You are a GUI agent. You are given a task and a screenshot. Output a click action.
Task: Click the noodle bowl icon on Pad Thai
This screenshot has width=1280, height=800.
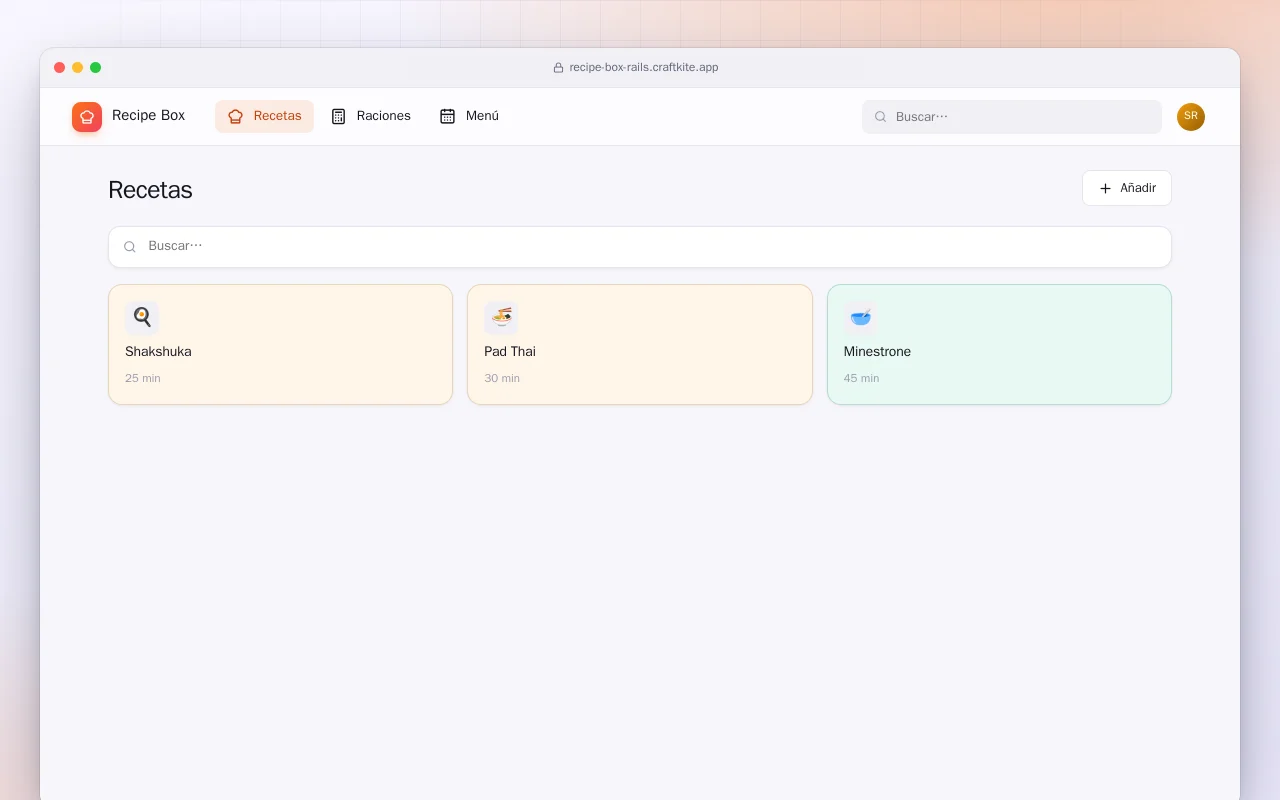(x=501, y=318)
